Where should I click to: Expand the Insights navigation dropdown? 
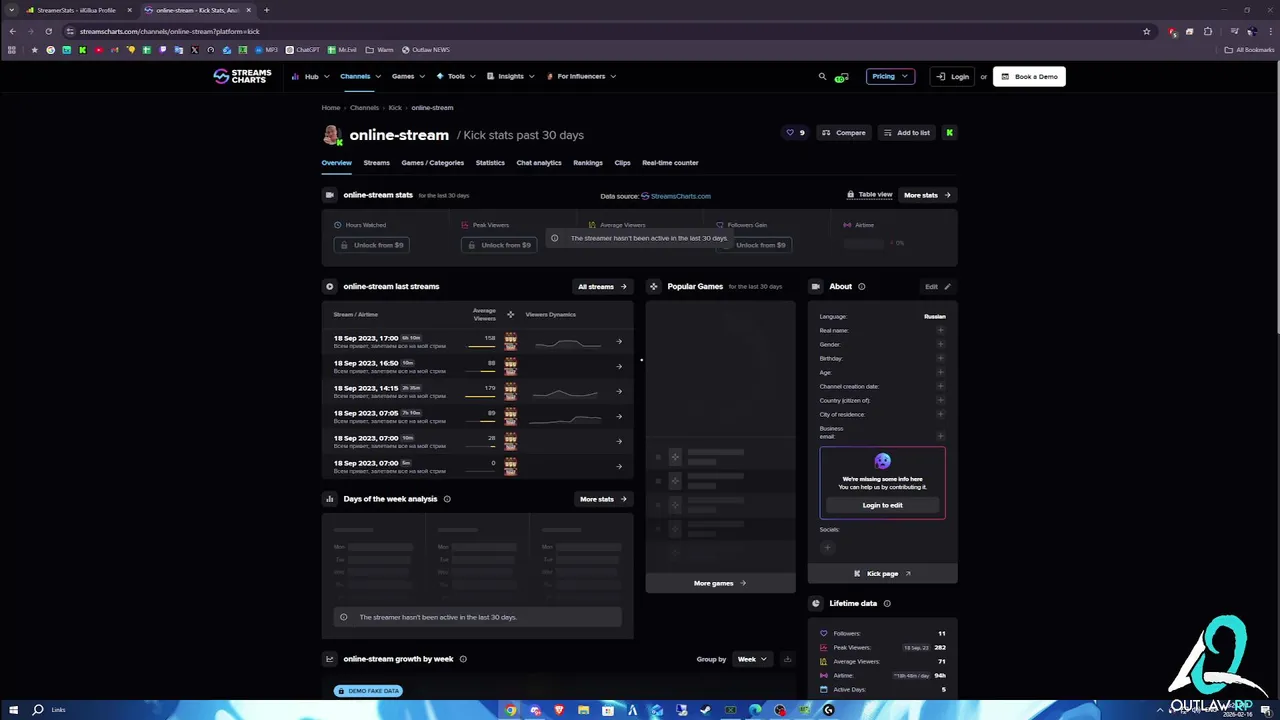510,76
